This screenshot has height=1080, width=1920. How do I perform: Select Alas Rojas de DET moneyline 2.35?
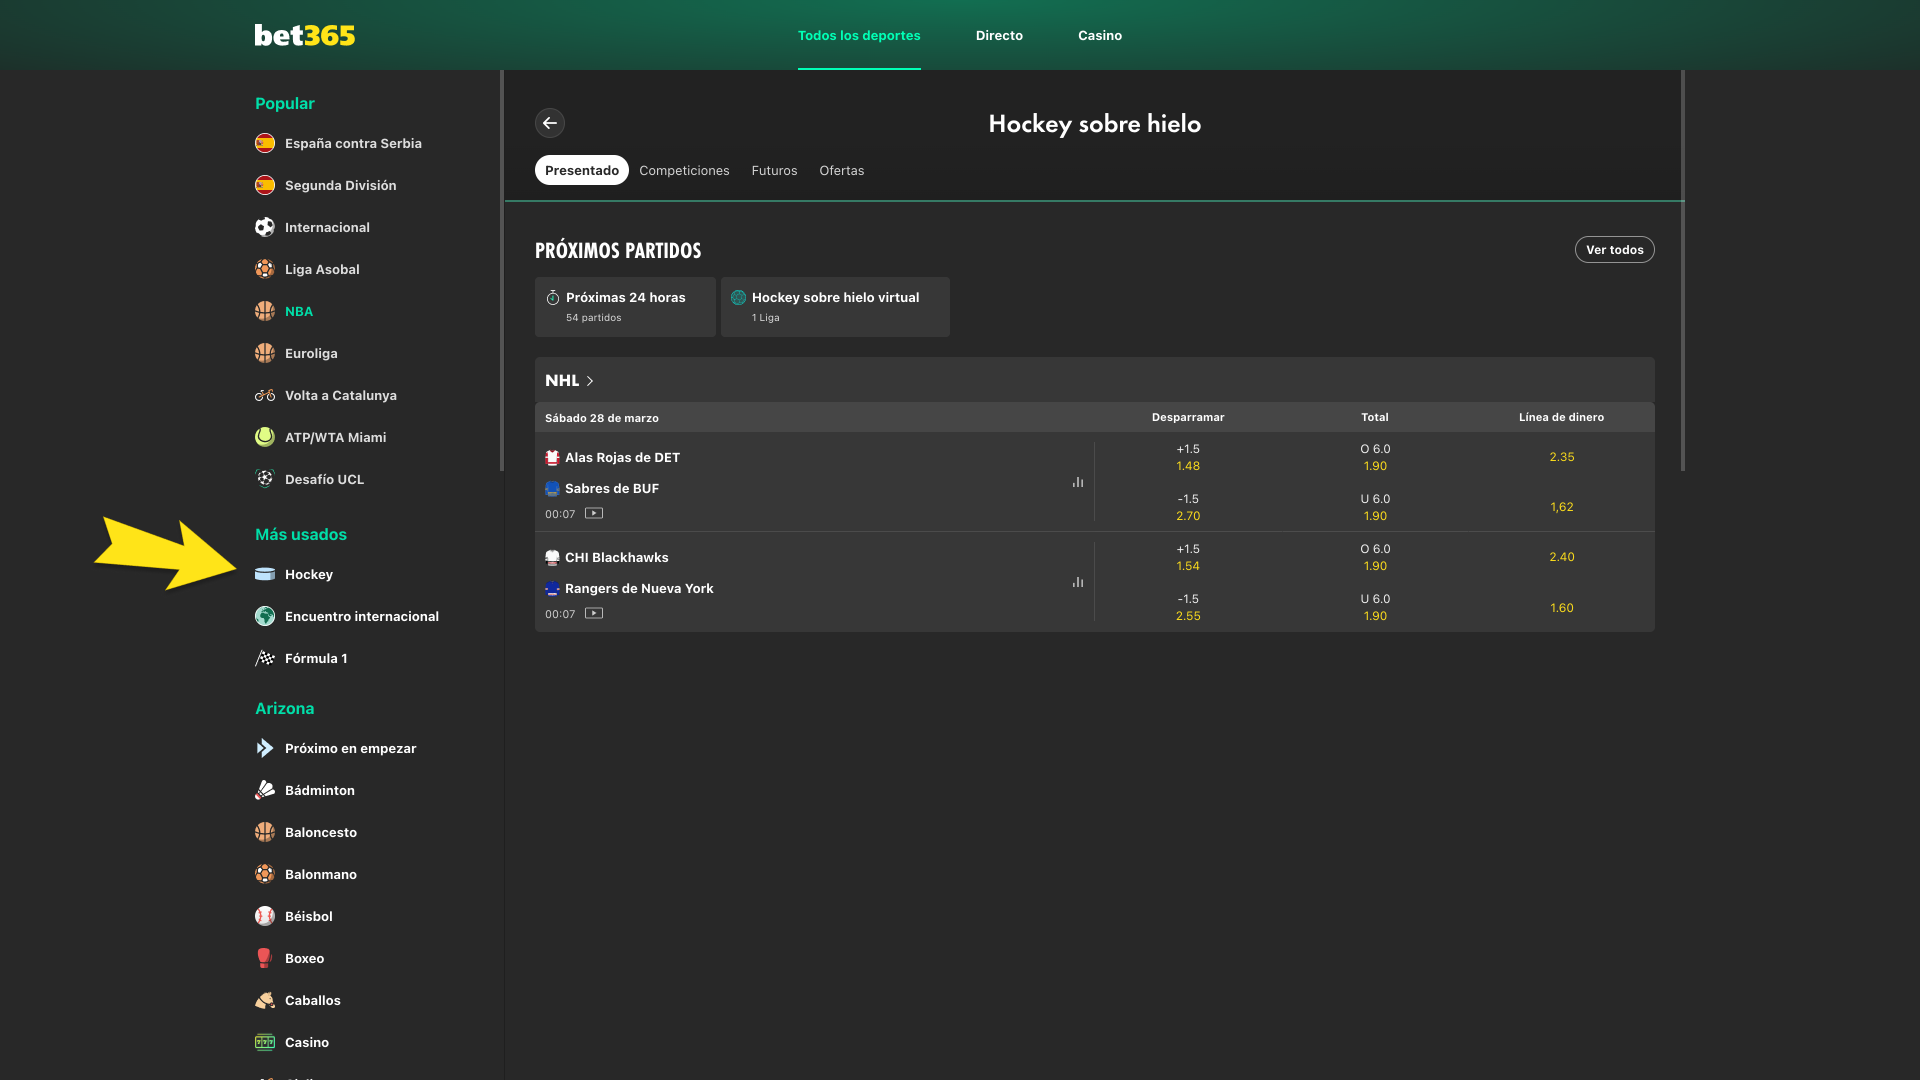pos(1562,457)
